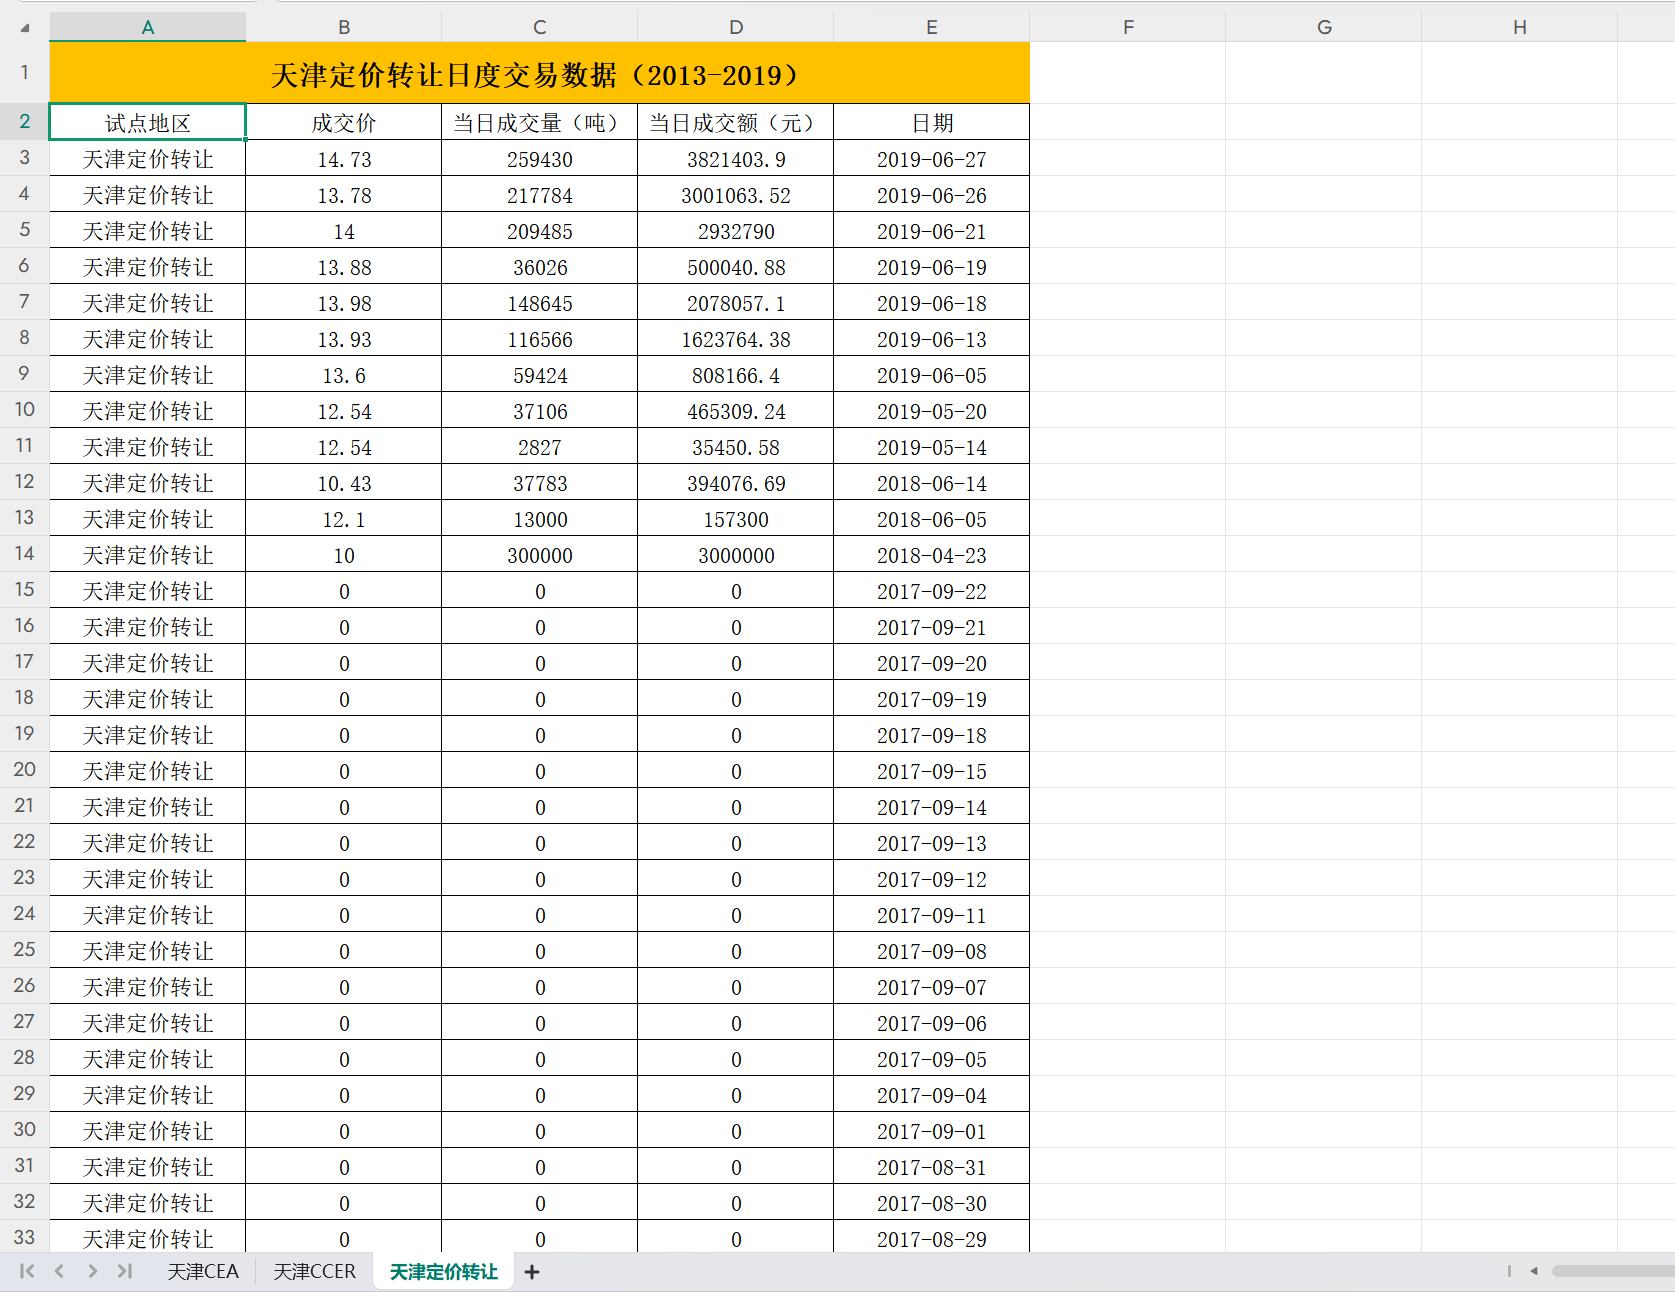Switch to the 天津CEA sheet tab
Viewport: 1675px width, 1292px height.
tap(203, 1271)
